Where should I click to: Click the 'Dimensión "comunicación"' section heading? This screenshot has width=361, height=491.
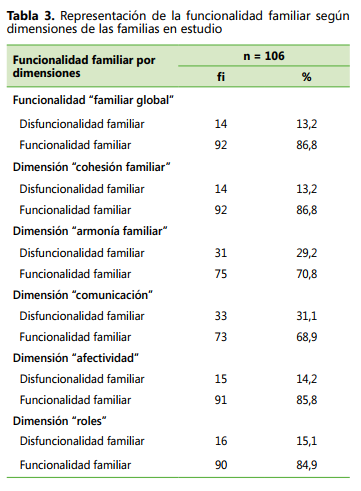tap(83, 295)
